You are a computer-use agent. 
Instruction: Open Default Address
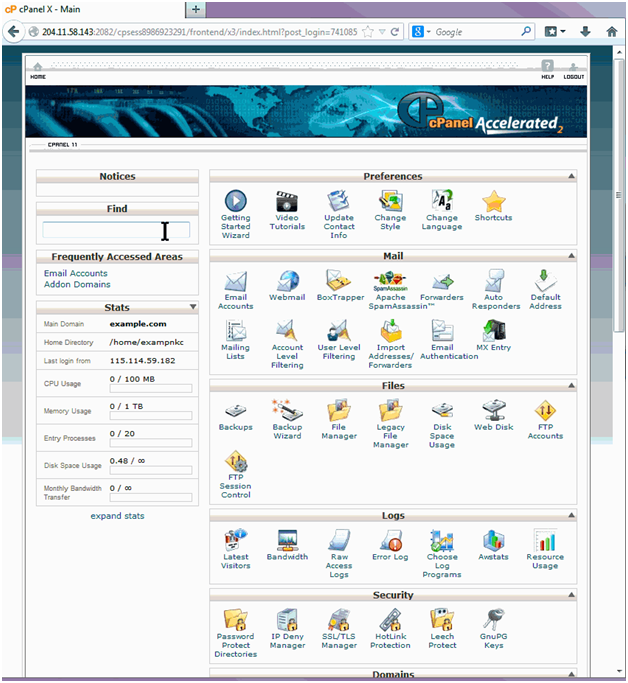(545, 290)
